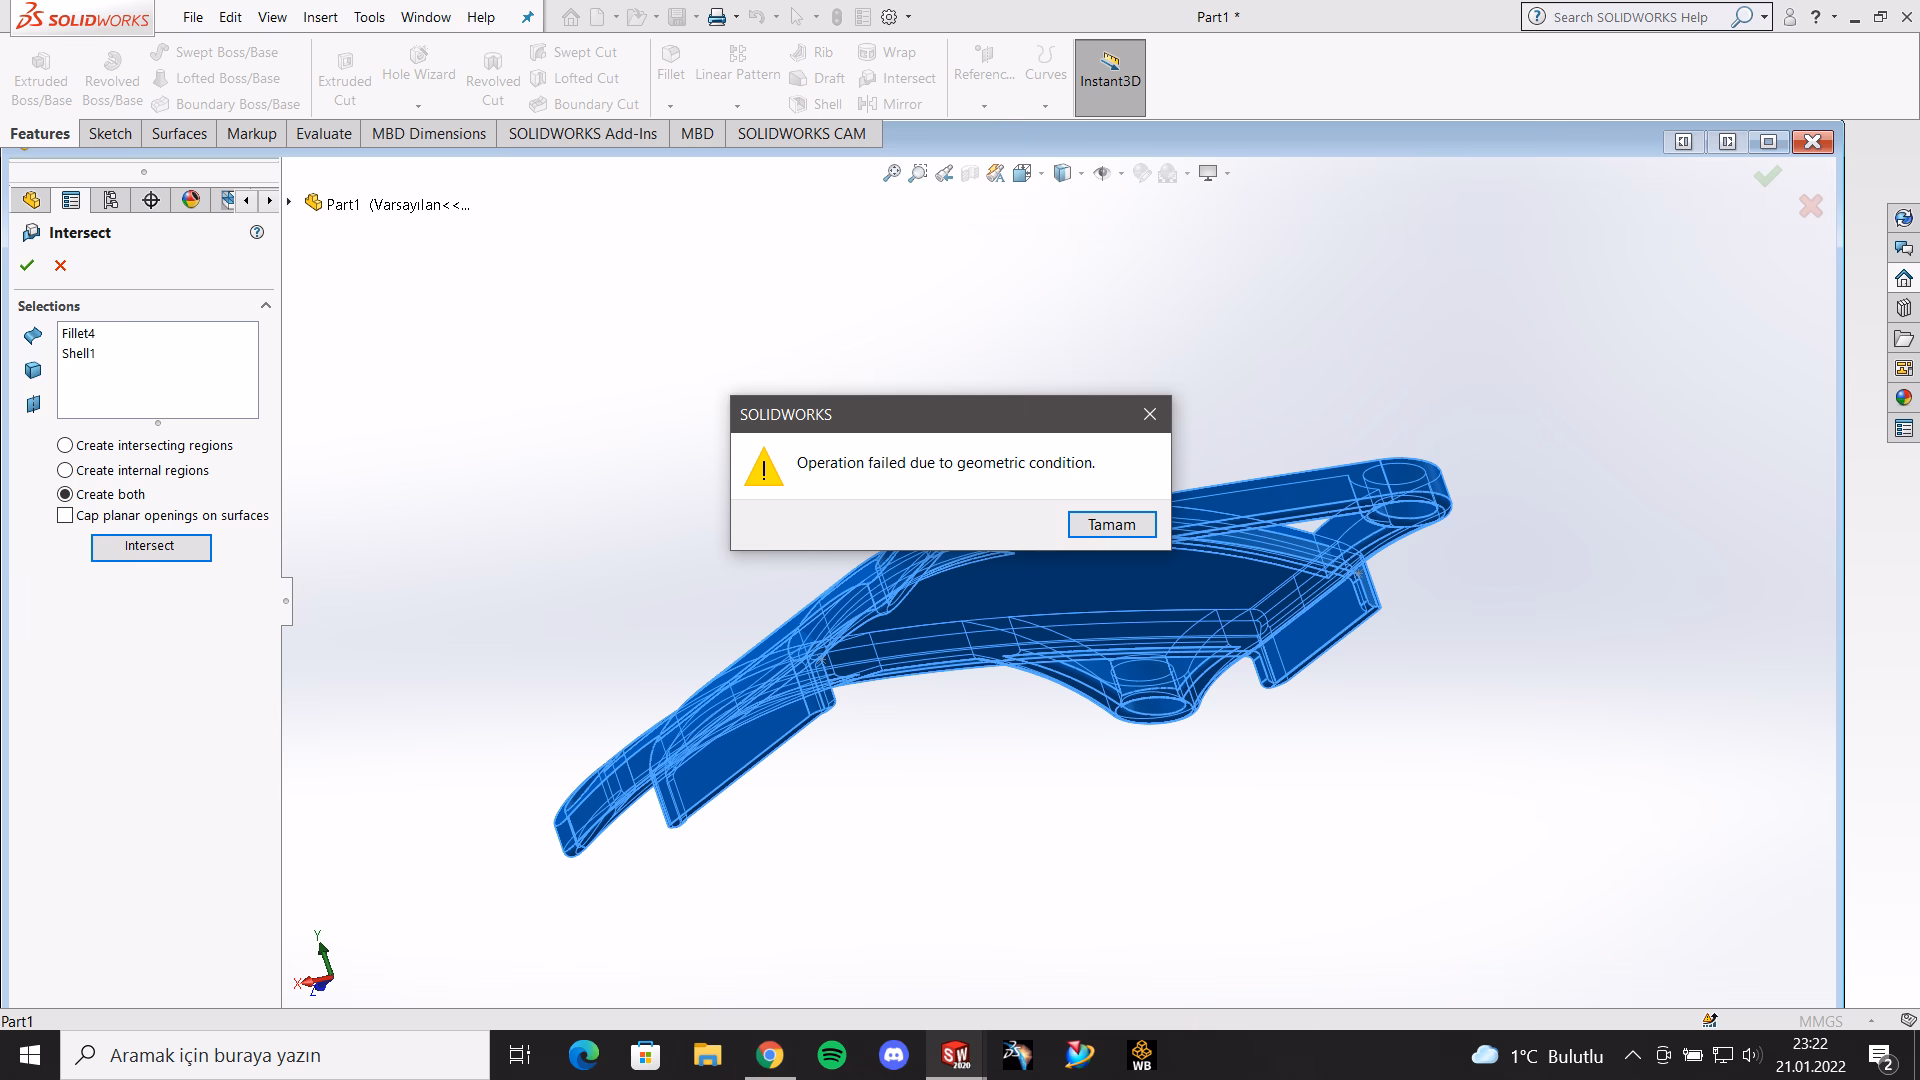Toggle the Instant3D tool
Image resolution: width=1920 pixels, height=1080 pixels.
click(1110, 77)
